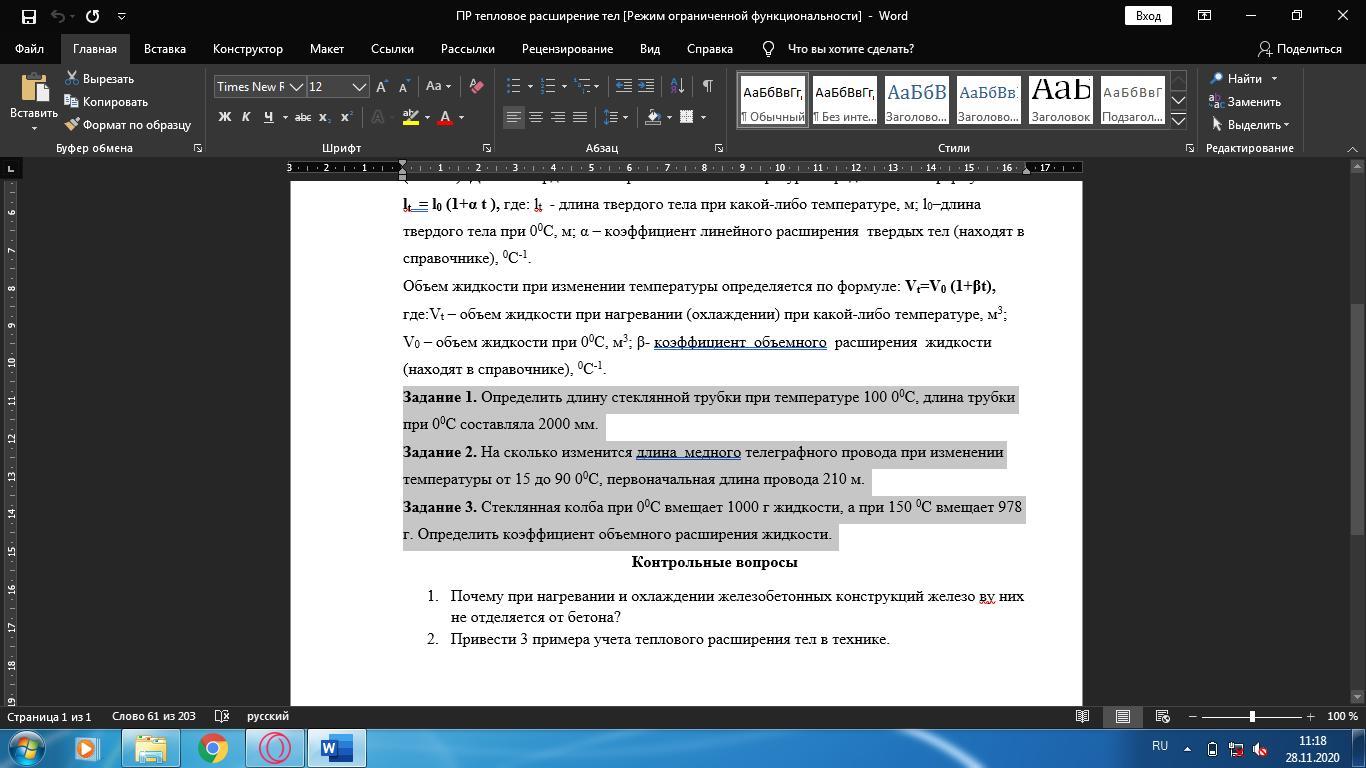Click the Поделиться share button
Viewport: 1366px width, 768px height.
tap(1299, 49)
